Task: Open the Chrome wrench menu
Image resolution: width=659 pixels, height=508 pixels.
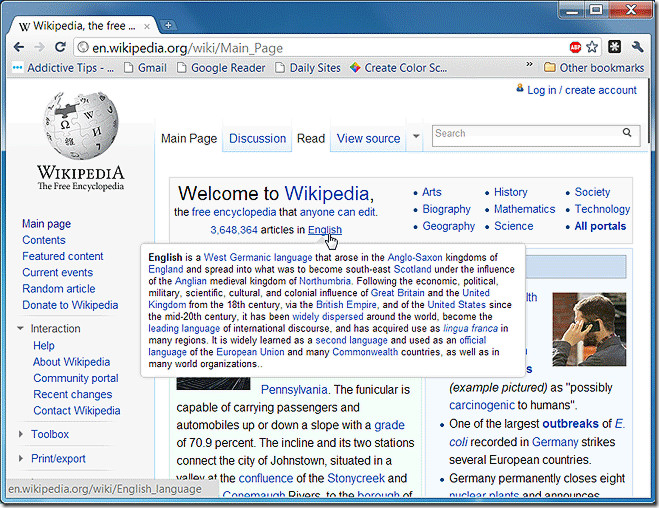Action: point(637,47)
